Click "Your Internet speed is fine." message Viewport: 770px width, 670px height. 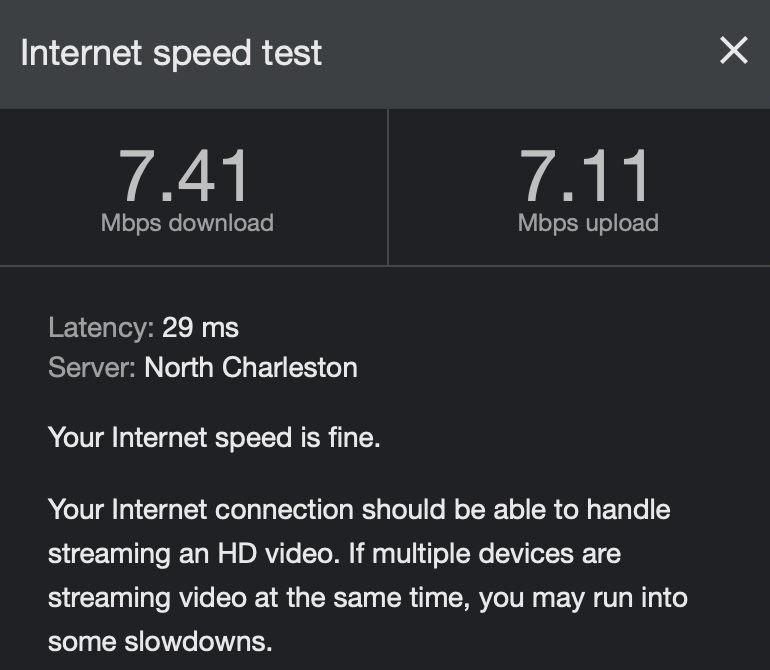click(214, 437)
